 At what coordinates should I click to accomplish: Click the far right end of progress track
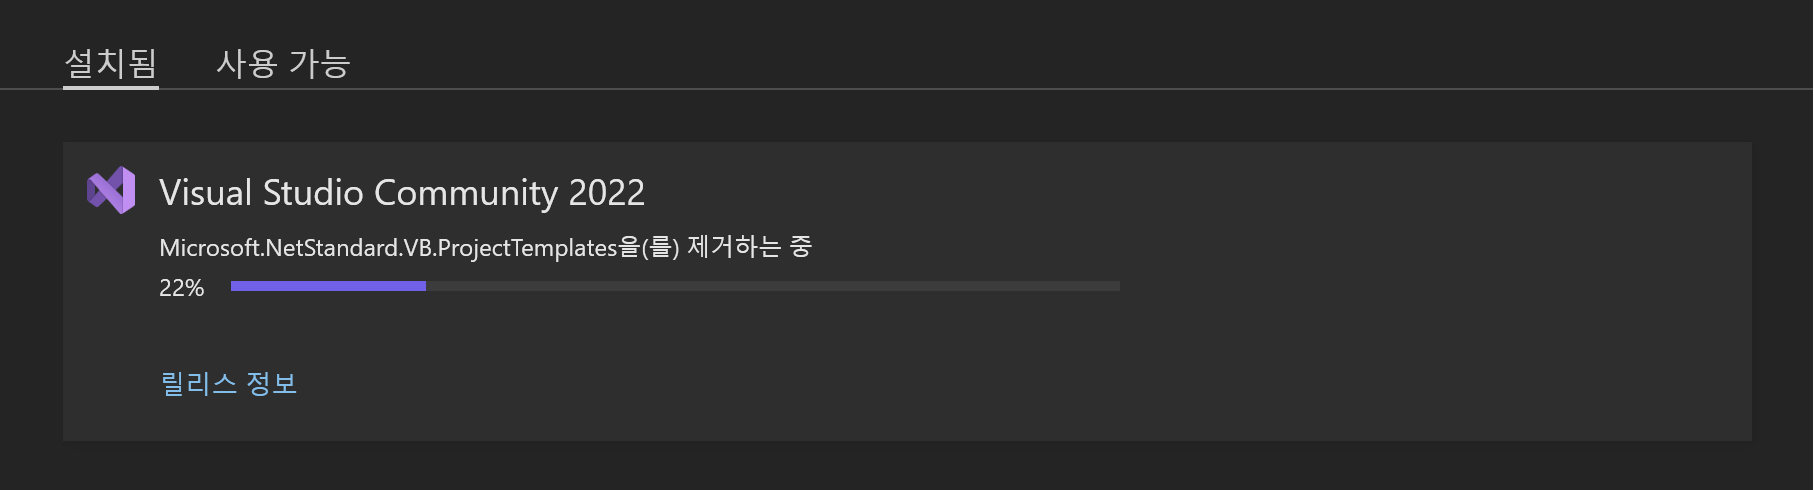point(1116,286)
